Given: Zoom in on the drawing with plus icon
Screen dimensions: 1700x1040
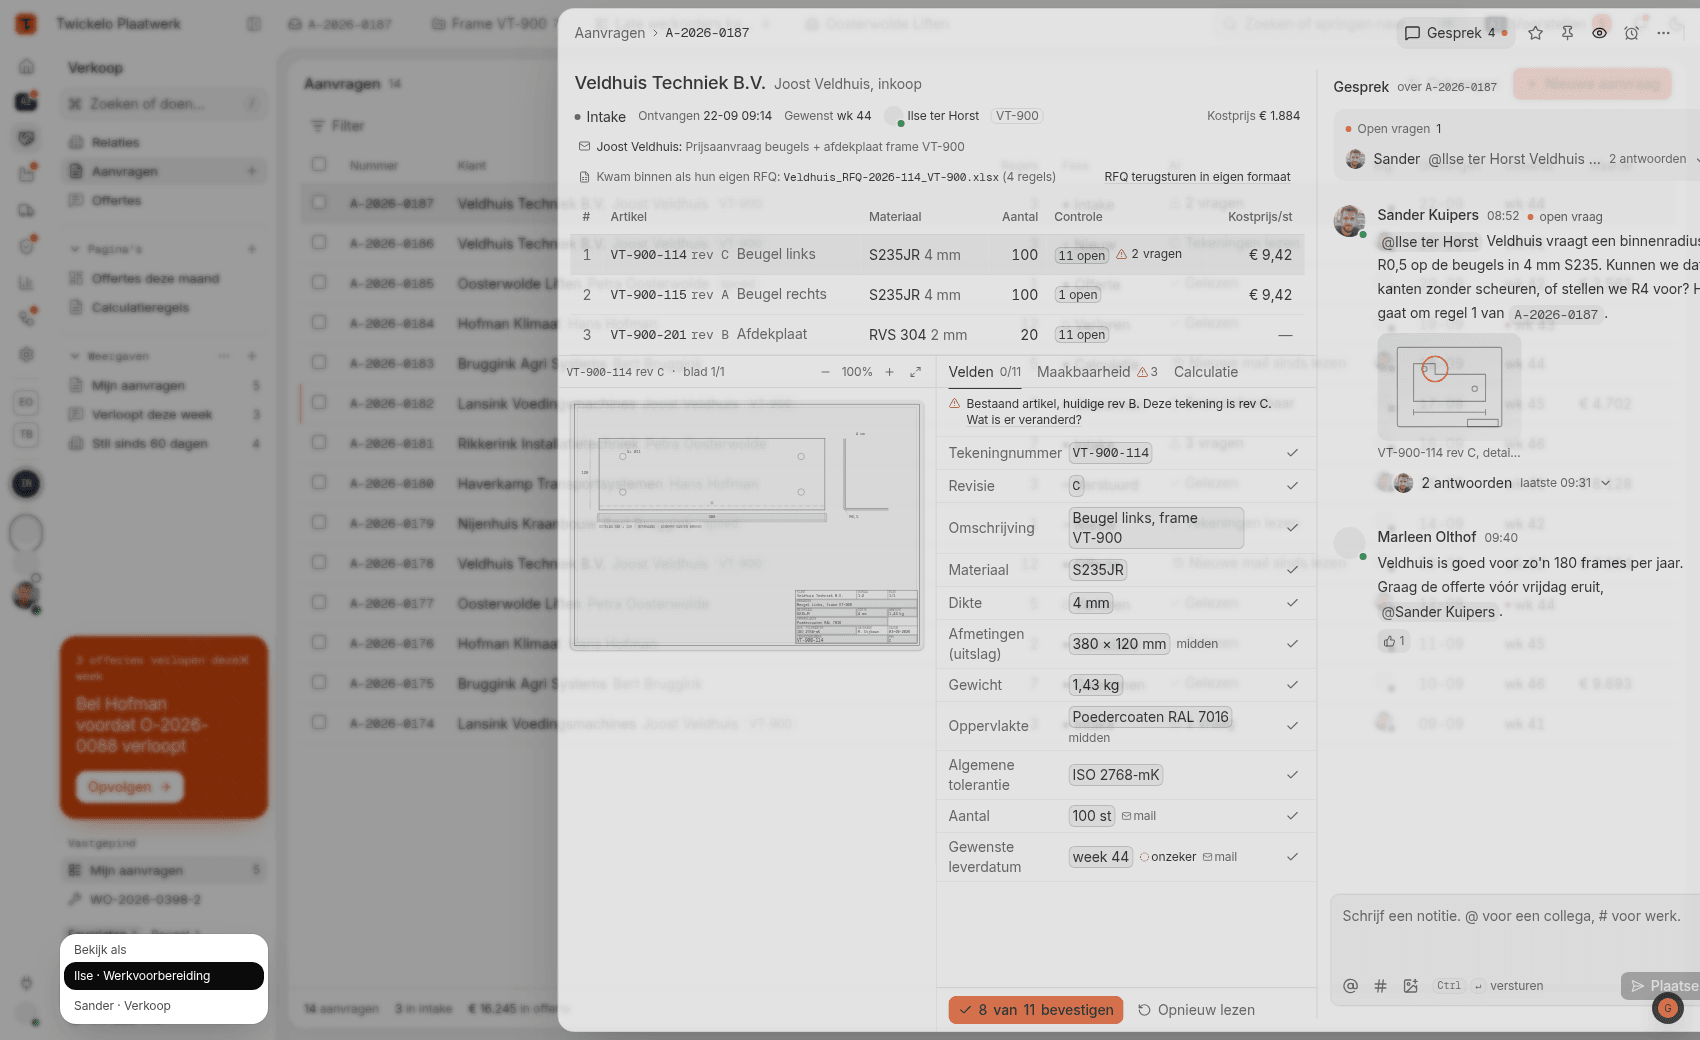Looking at the screenshot, I should coord(889,372).
